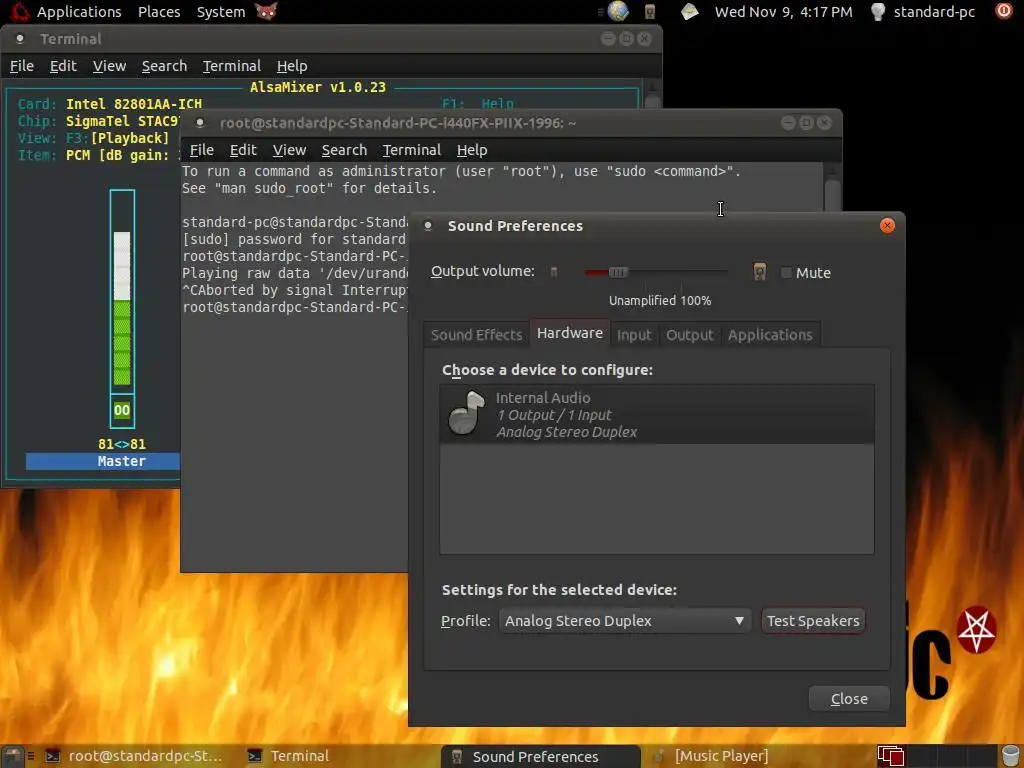
Task: Open the standard-pc user menu
Action: [x=934, y=12]
